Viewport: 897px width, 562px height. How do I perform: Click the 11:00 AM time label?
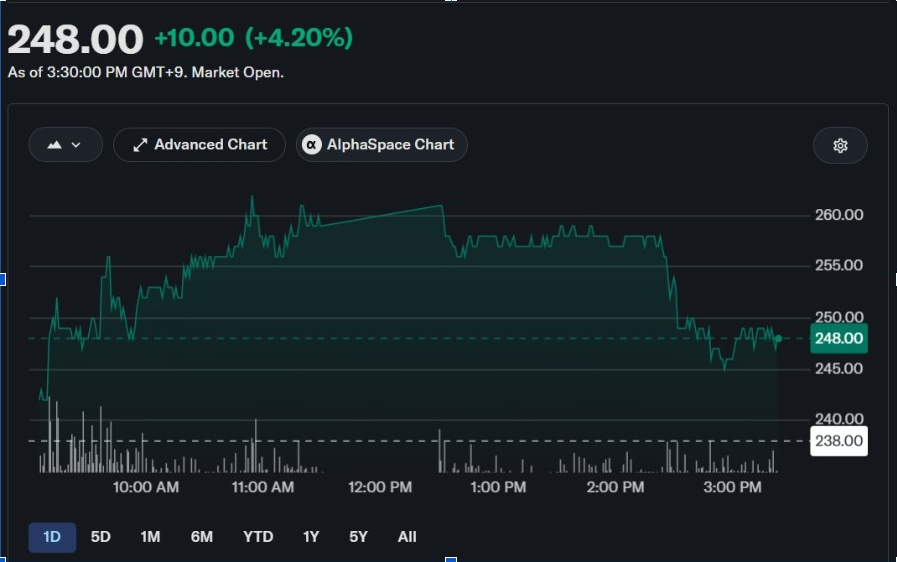(263, 487)
